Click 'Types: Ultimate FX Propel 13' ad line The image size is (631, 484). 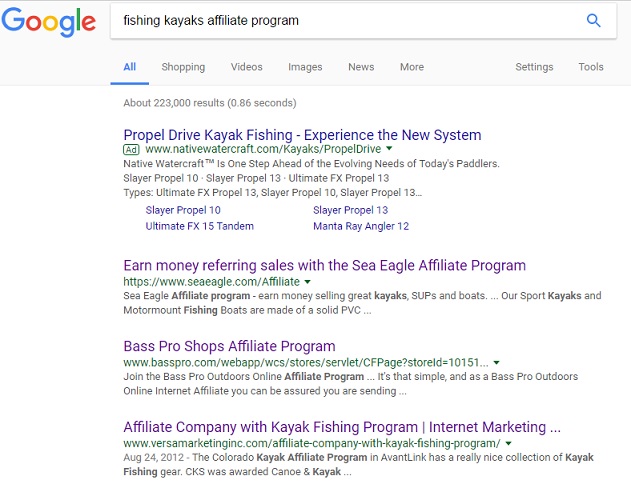[x=272, y=193]
